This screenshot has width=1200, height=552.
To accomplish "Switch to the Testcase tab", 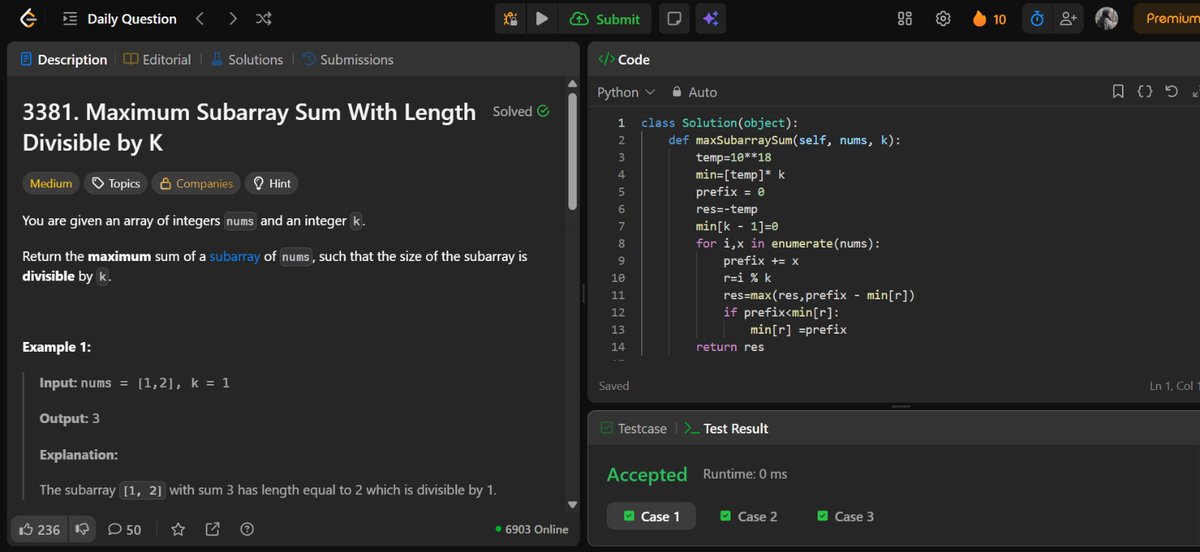I will [x=633, y=428].
